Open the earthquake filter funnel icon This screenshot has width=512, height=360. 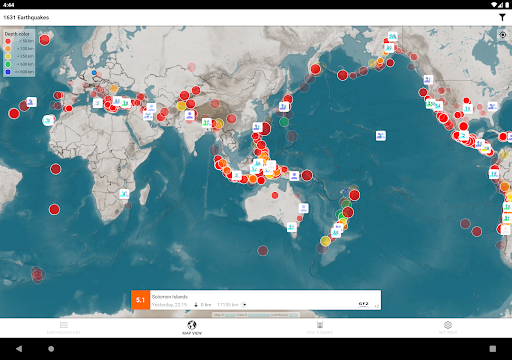click(502, 17)
